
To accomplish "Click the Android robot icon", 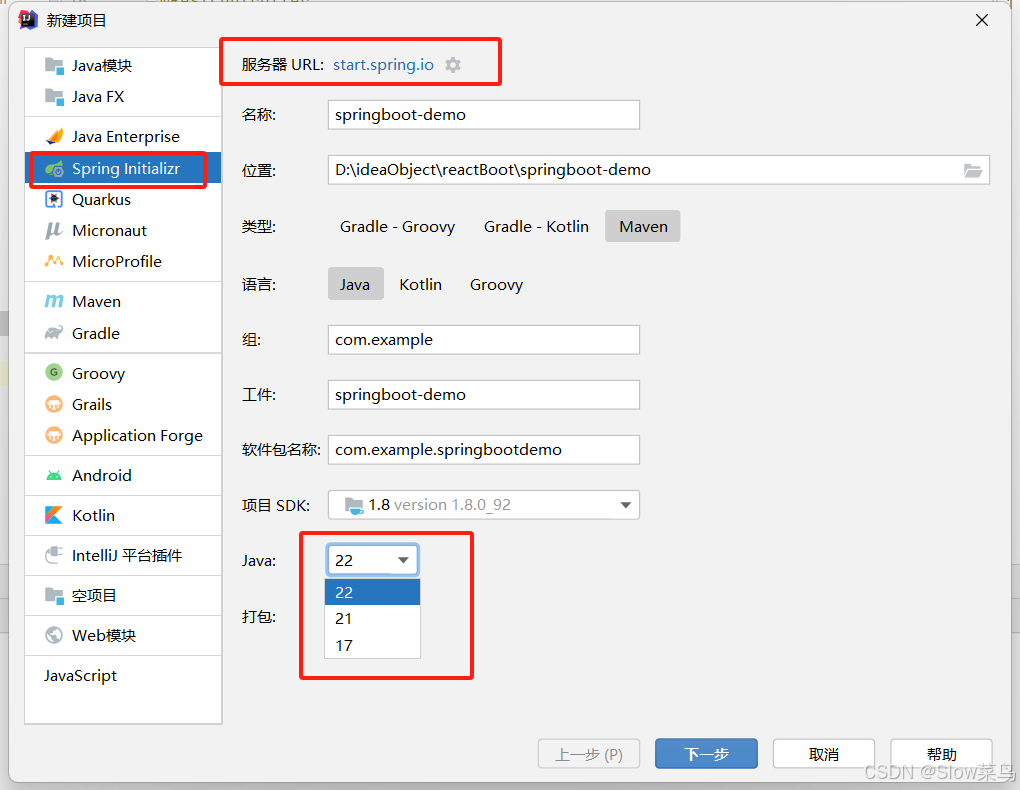I will pos(54,475).
